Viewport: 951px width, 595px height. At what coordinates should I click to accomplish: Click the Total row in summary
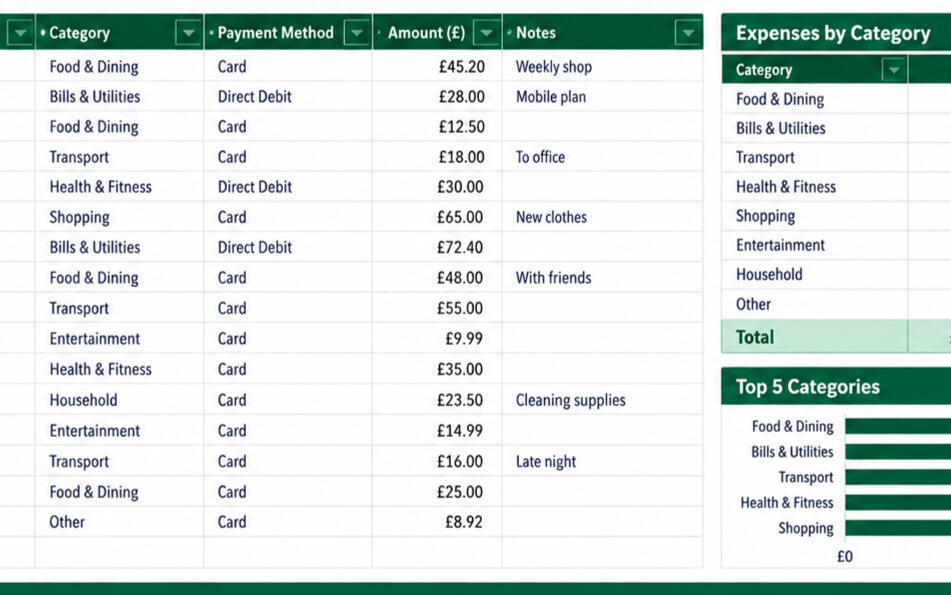tap(836, 337)
